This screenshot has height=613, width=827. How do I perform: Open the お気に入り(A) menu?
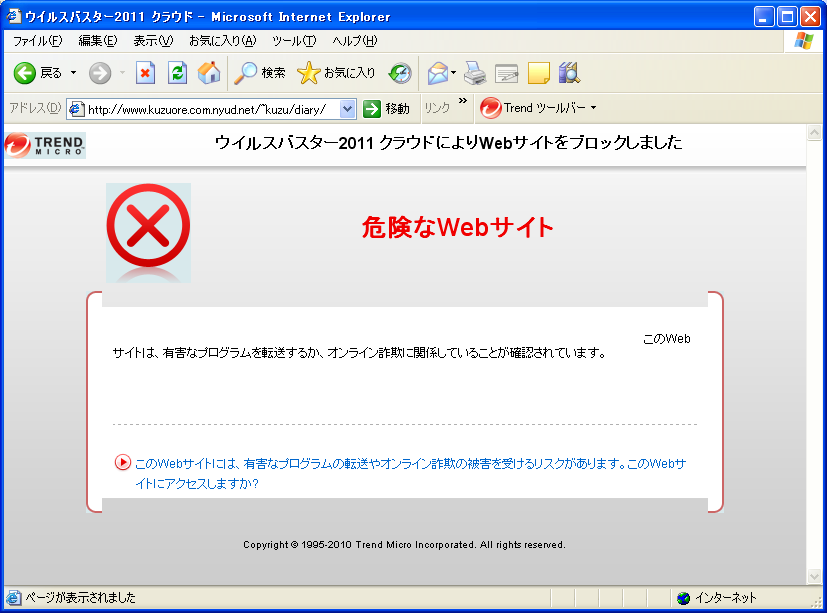click(x=223, y=41)
